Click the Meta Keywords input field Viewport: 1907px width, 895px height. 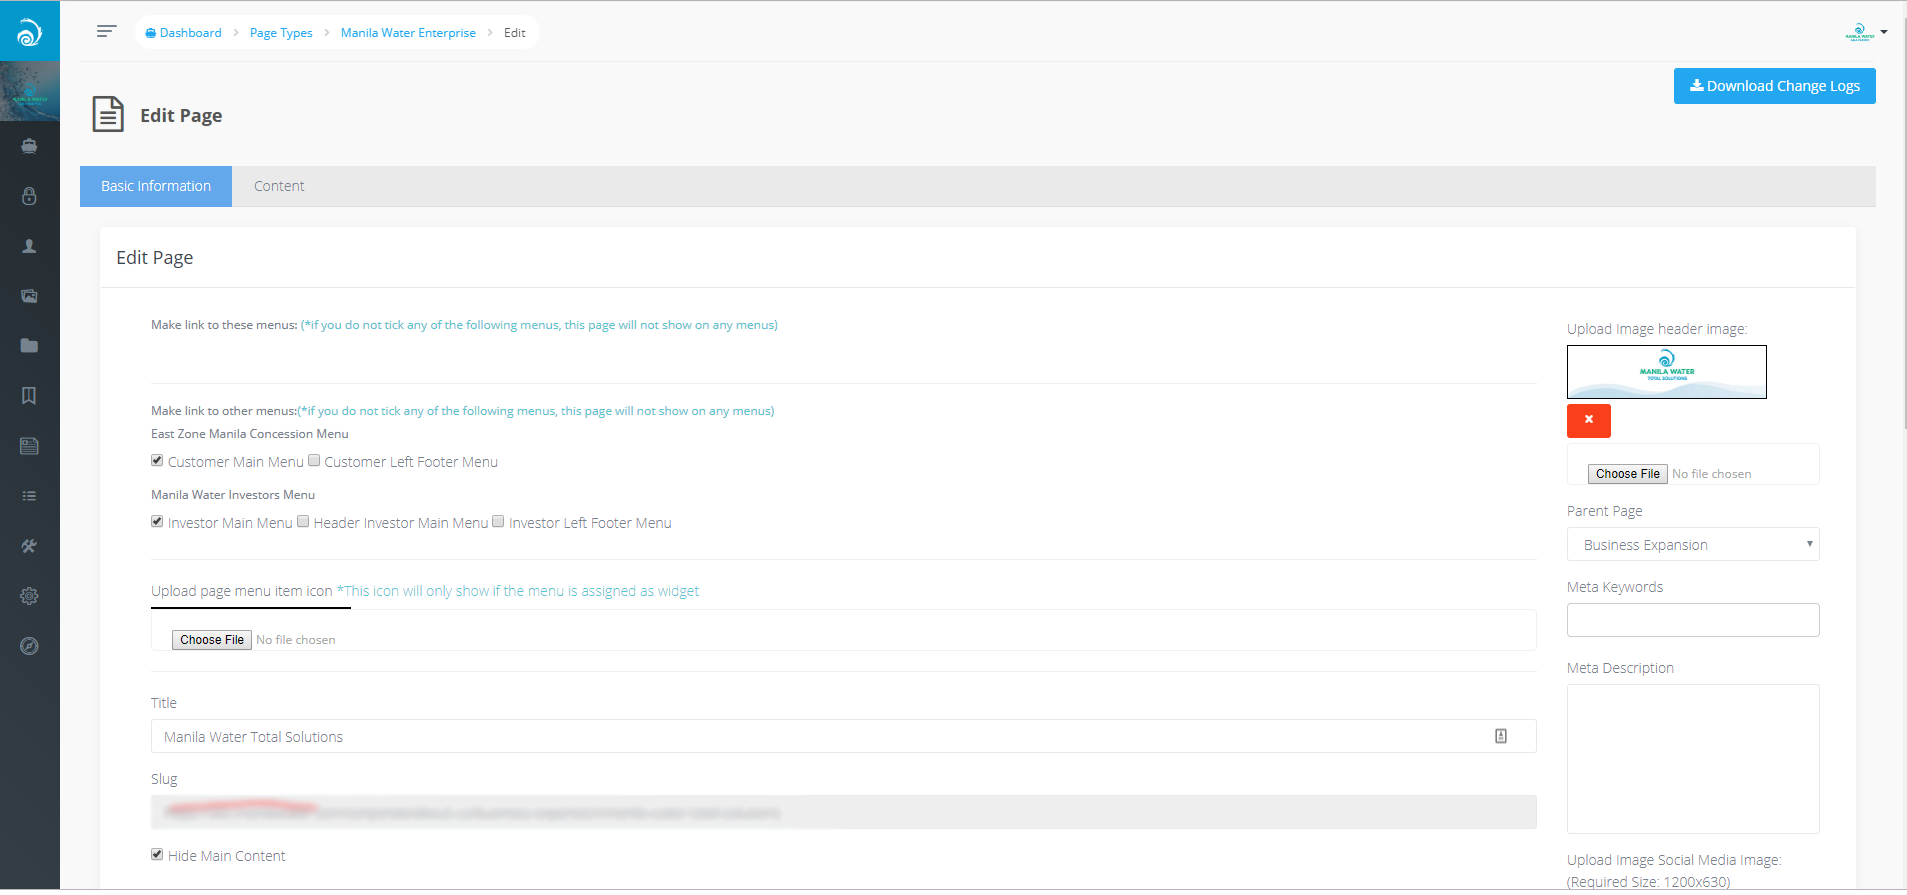click(1693, 620)
